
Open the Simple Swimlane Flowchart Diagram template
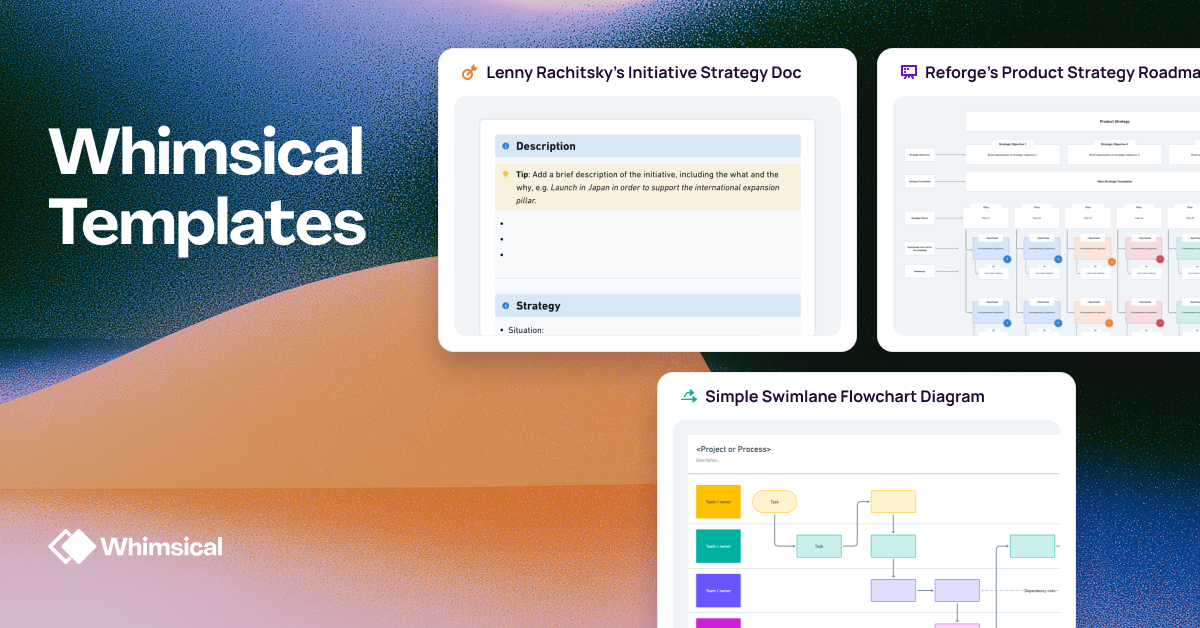pos(845,396)
